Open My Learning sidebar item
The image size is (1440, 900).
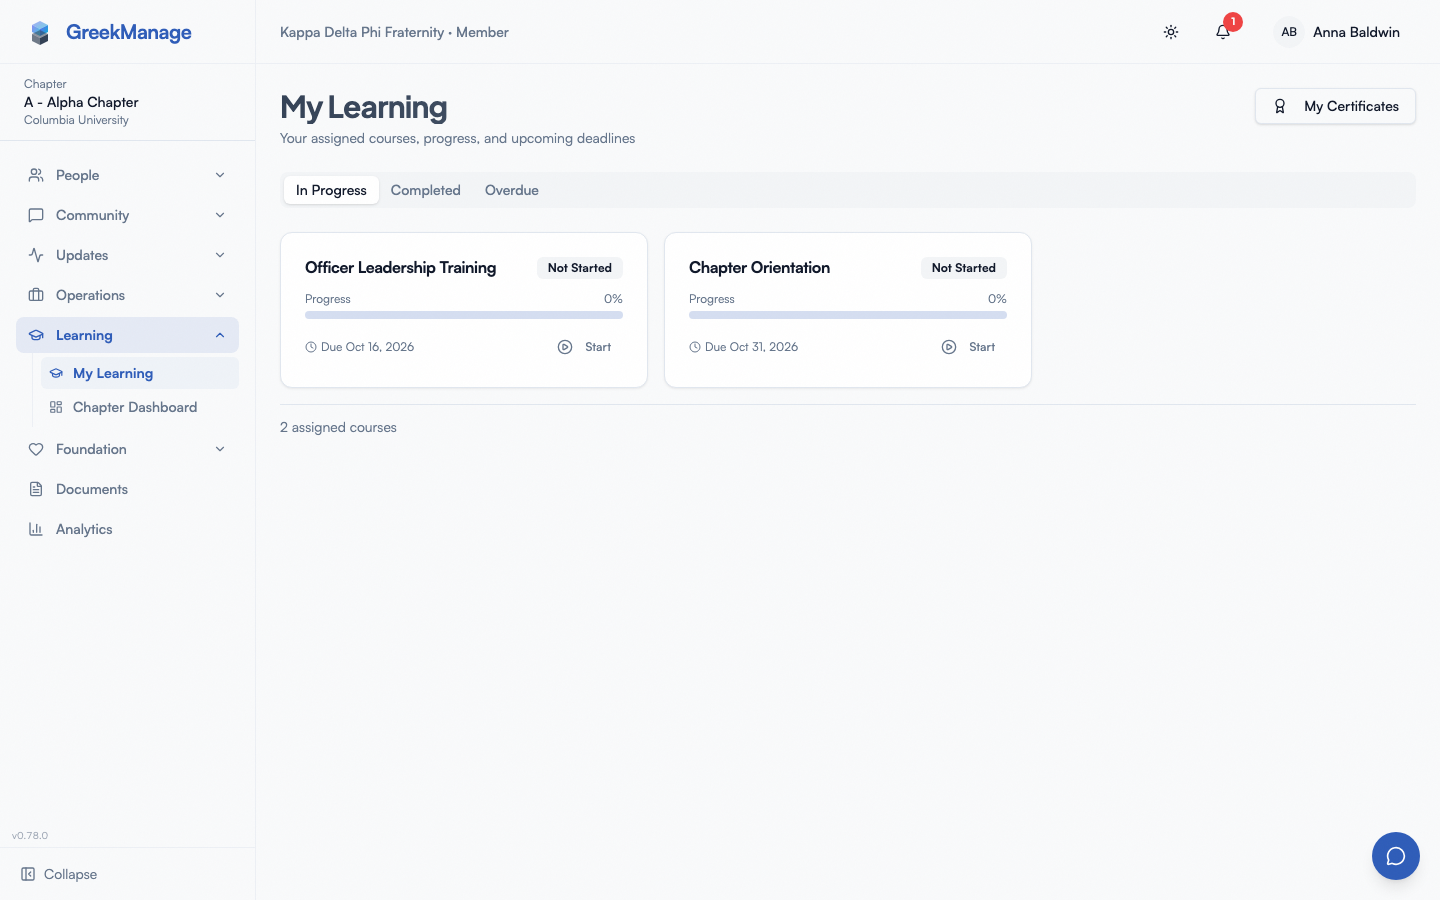(x=140, y=373)
